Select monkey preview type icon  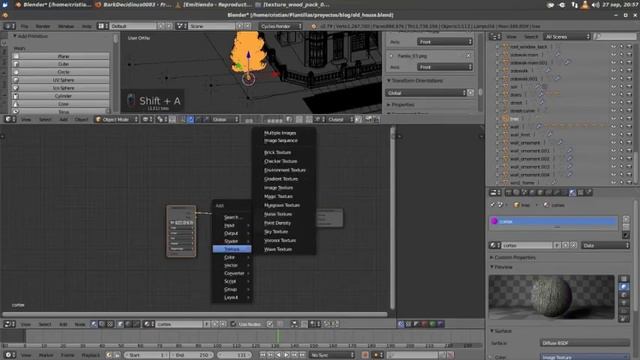[x=624, y=303]
